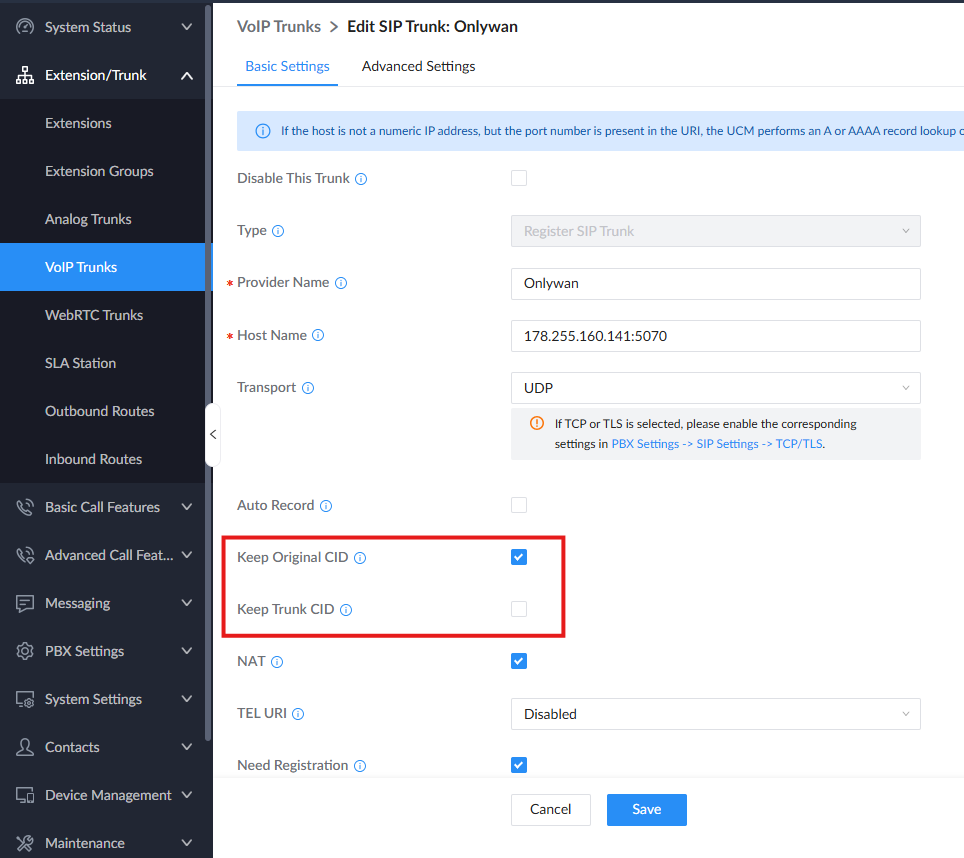Follow the PBX Settings SIP Settings TCP/TLS link

pos(718,444)
